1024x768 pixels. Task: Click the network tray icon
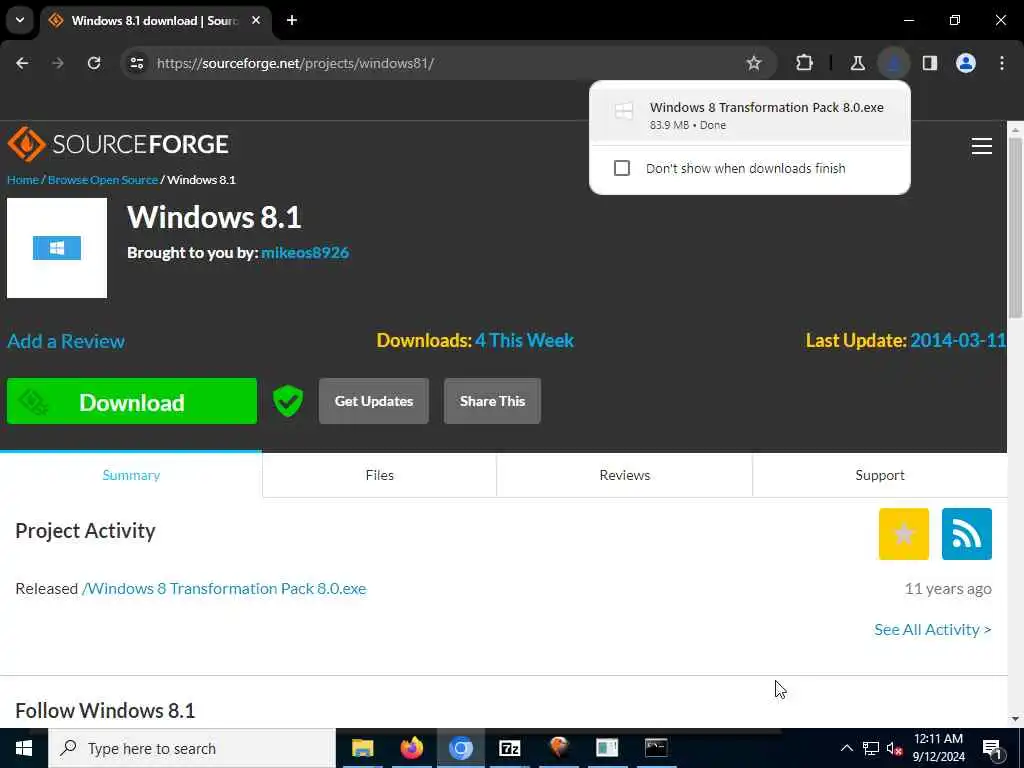pos(871,748)
